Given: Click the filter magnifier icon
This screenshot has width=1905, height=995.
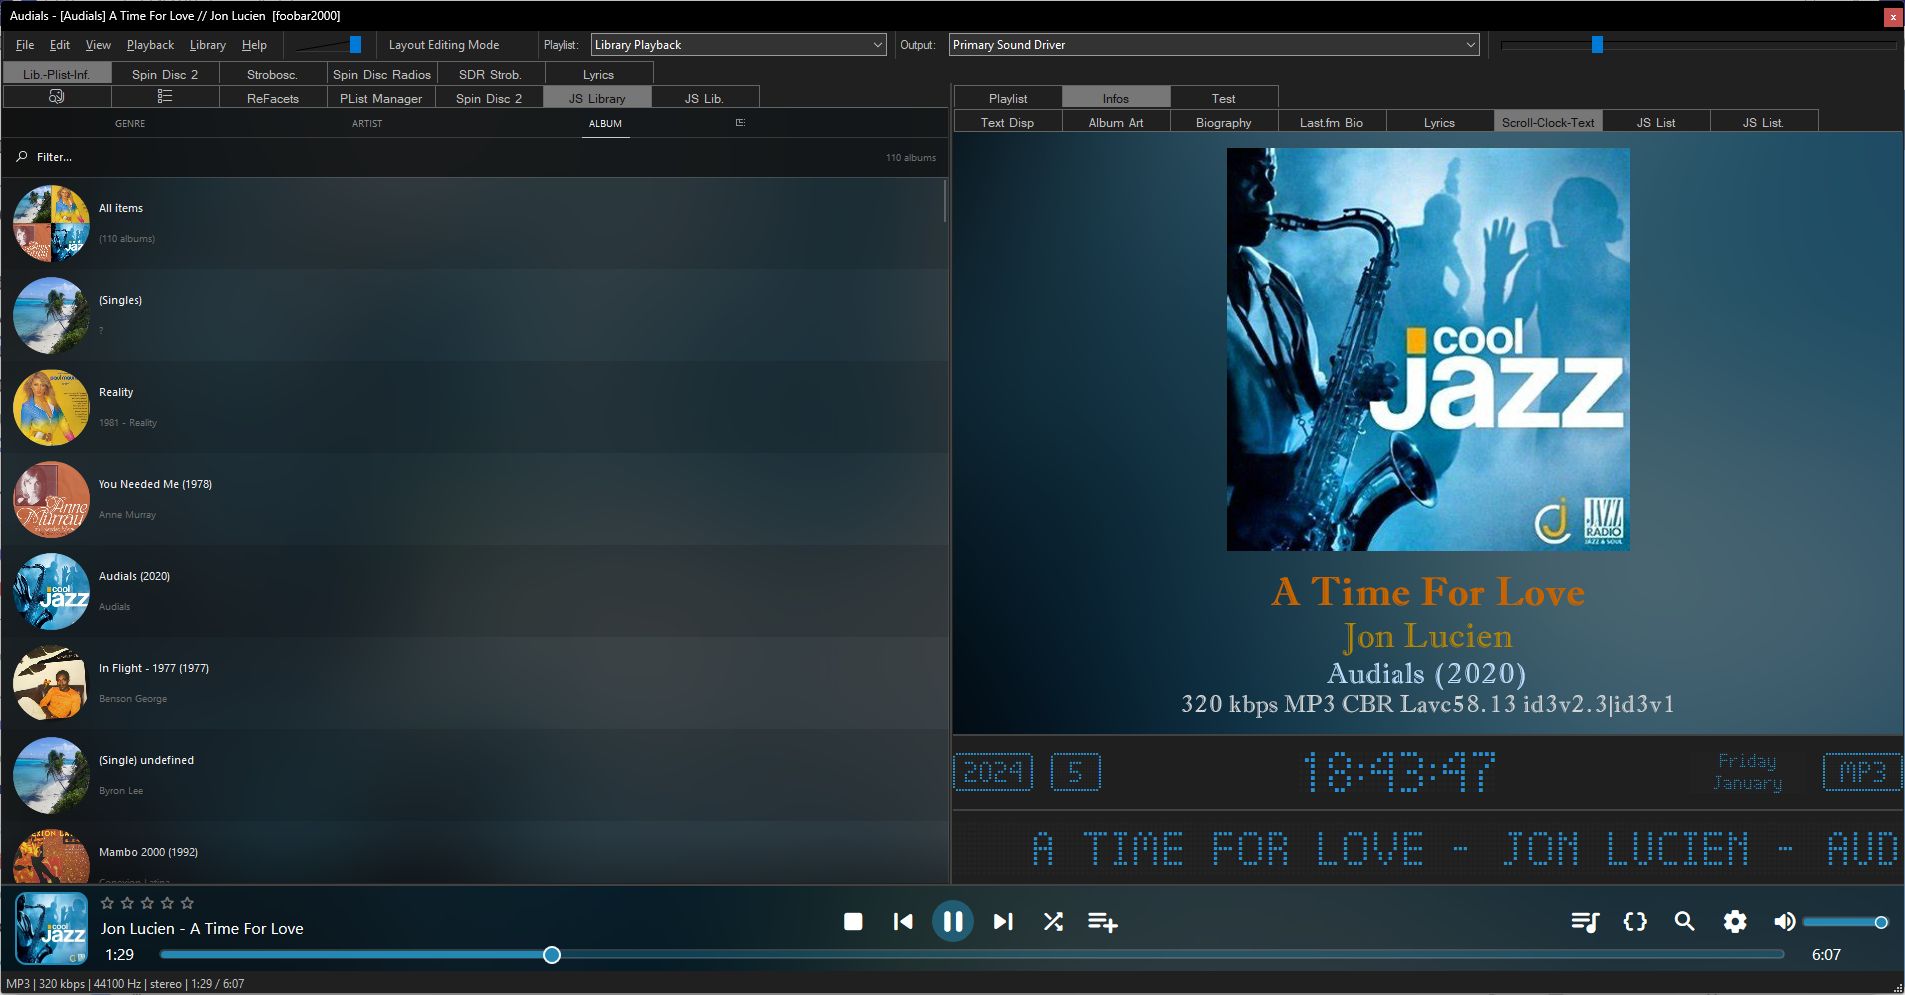Looking at the screenshot, I should pyautogui.click(x=22, y=157).
